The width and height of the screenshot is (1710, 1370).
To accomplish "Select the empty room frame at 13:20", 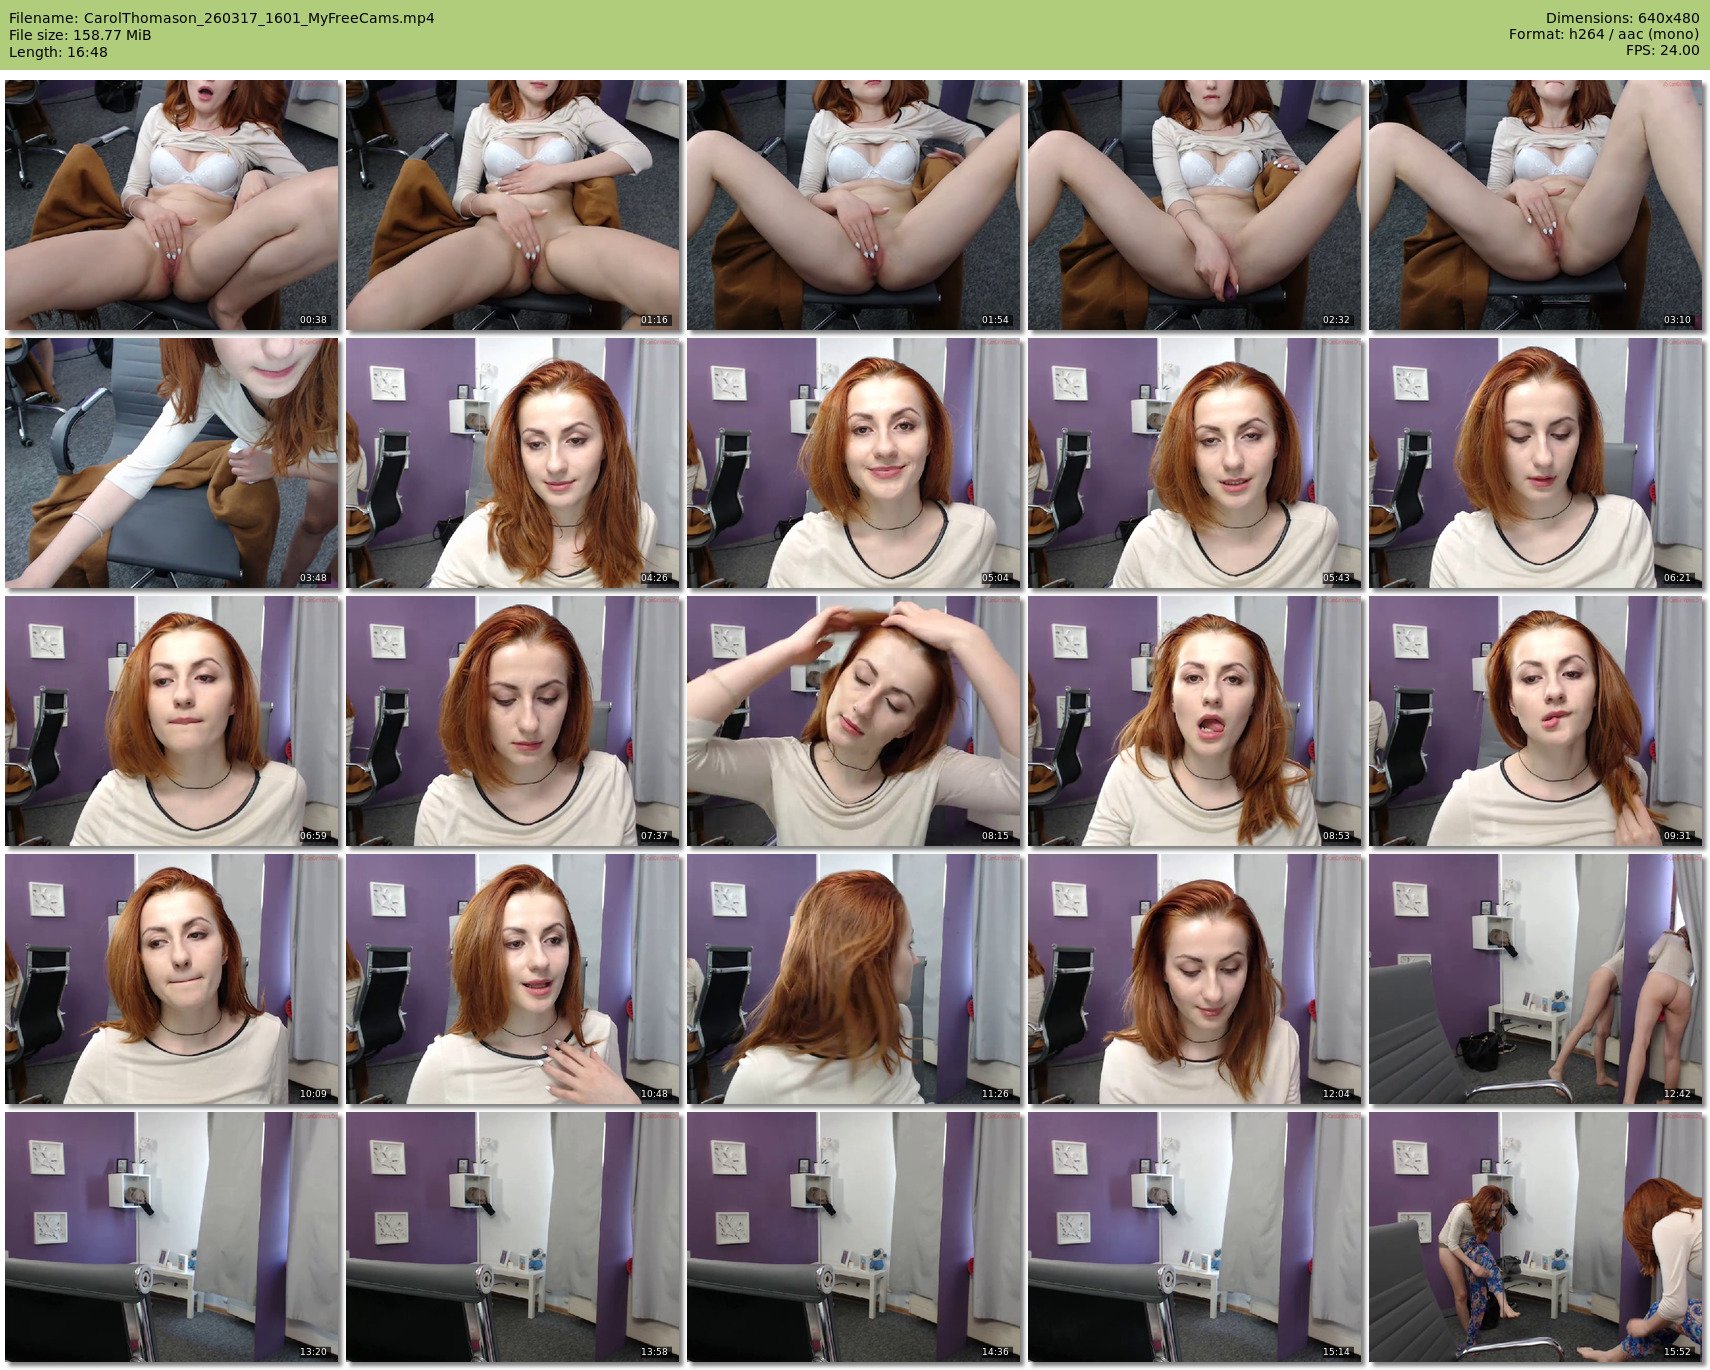I will [172, 1237].
